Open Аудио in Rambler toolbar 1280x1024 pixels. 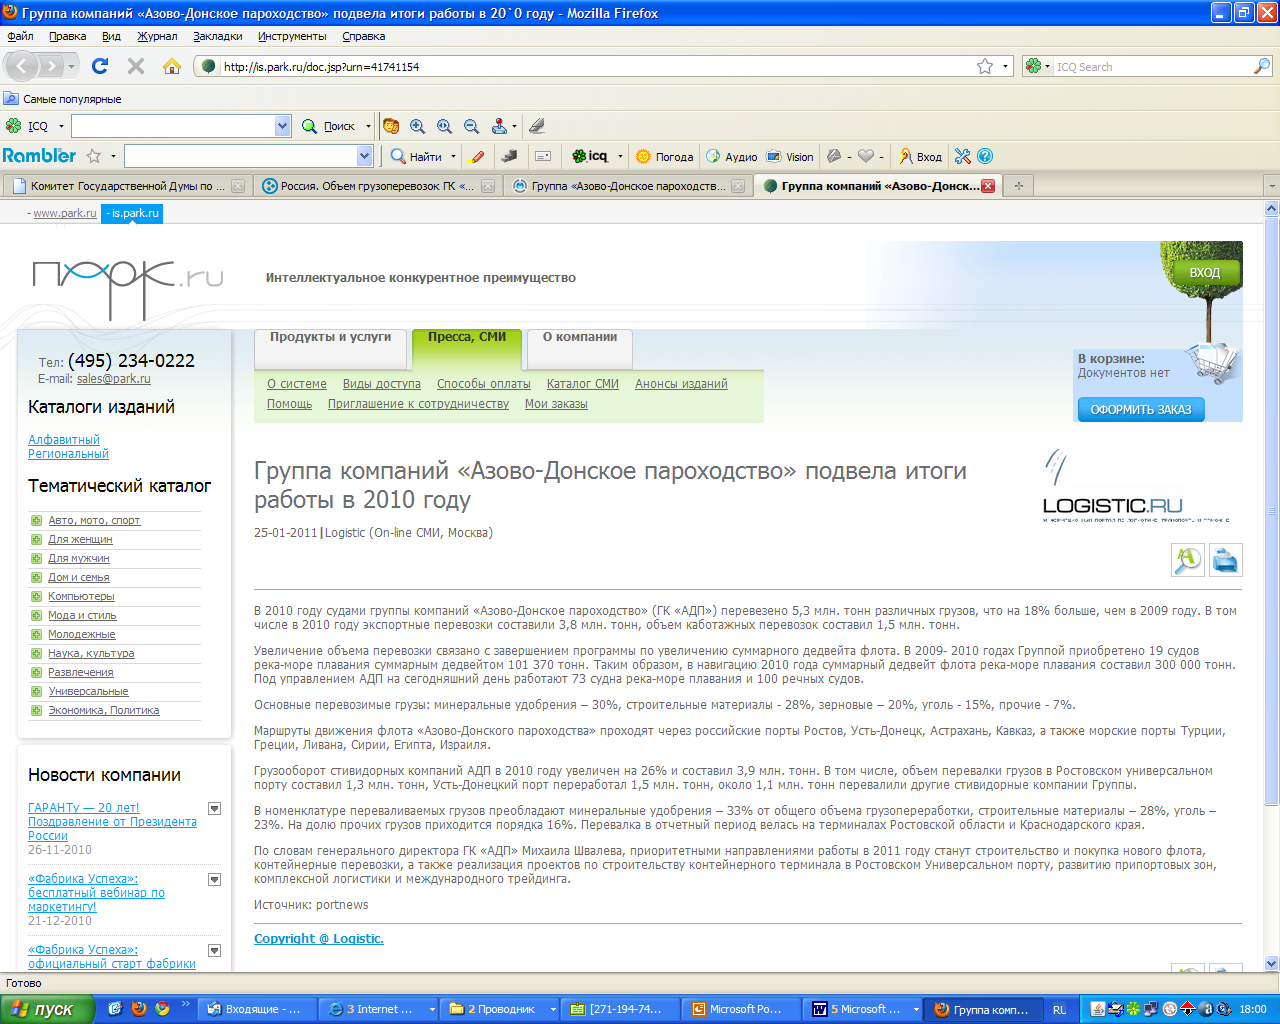tap(732, 156)
